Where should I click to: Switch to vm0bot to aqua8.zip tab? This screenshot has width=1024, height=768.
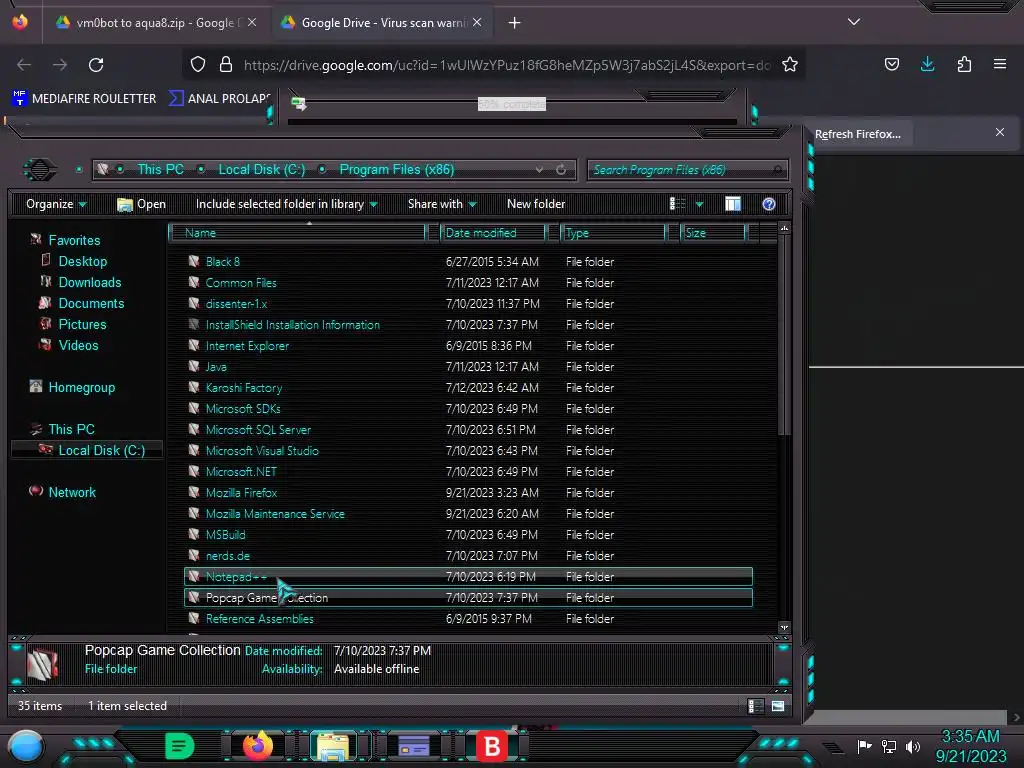tap(155, 23)
